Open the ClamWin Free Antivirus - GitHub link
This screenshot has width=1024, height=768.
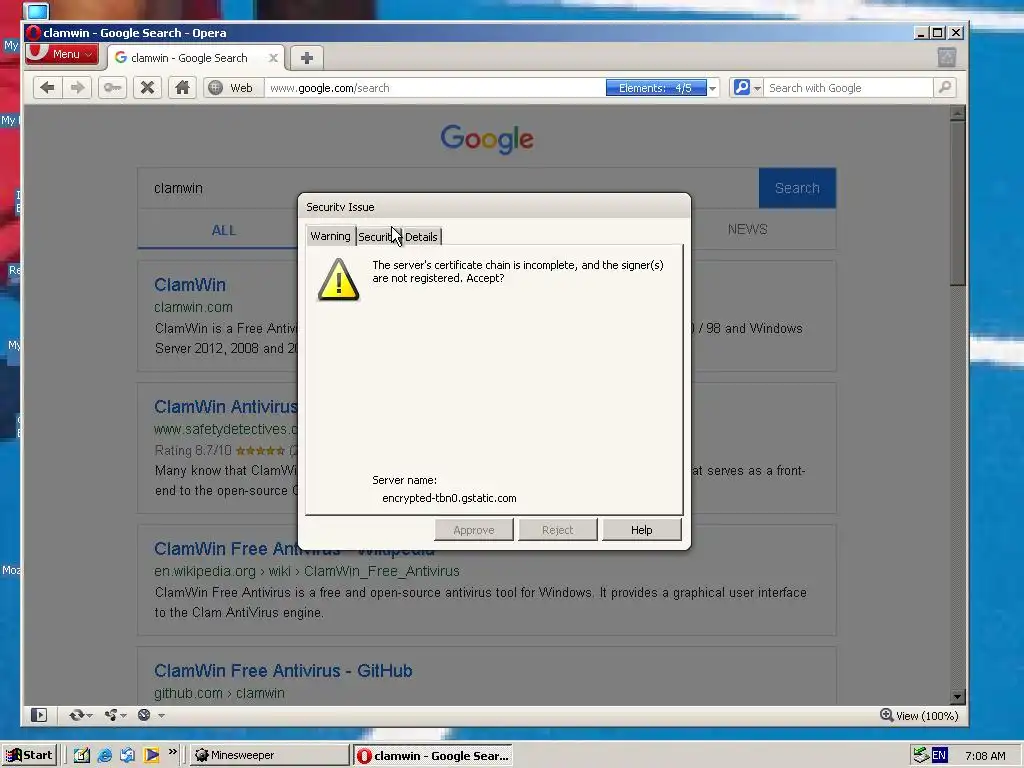(283, 671)
